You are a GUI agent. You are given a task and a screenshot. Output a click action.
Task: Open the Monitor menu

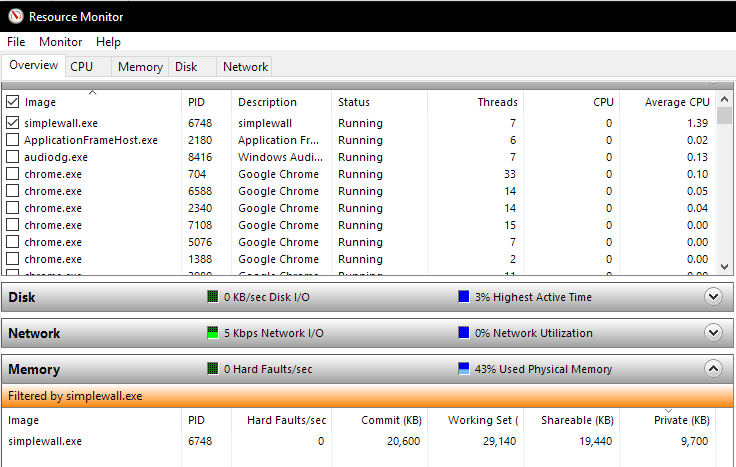[61, 42]
